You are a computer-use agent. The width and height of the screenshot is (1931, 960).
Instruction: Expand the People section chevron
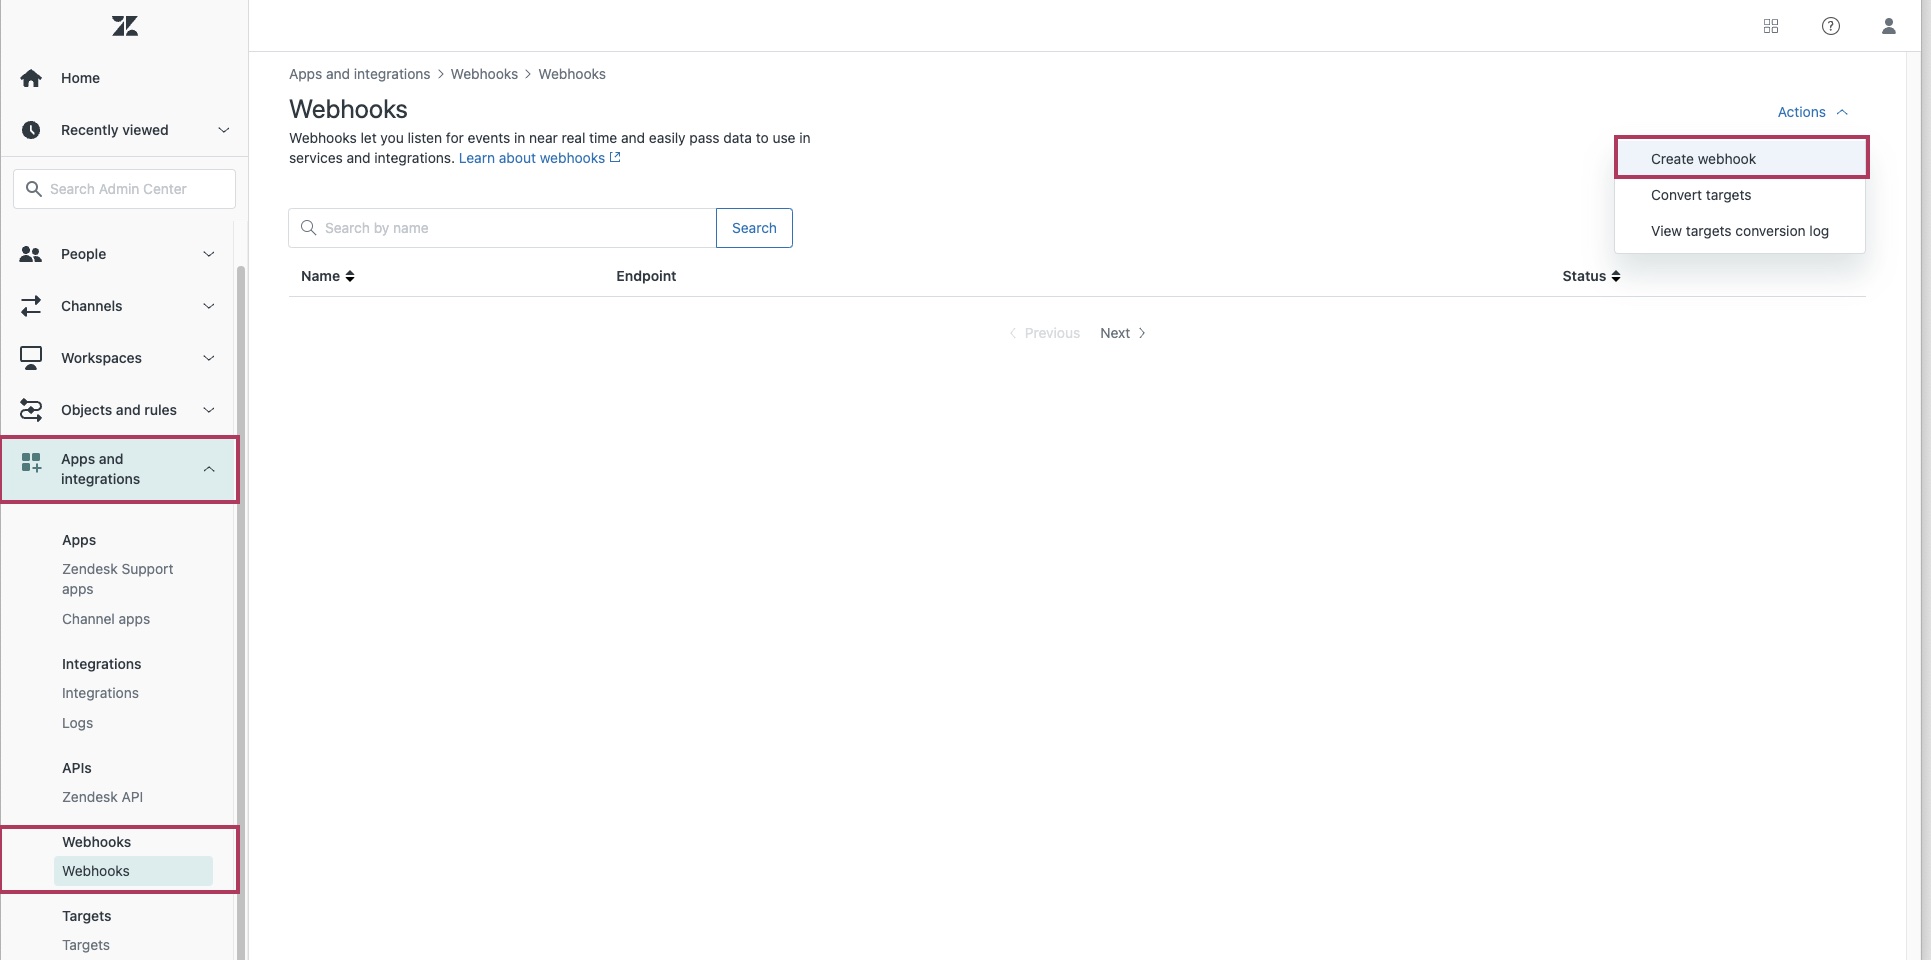pyautogui.click(x=209, y=254)
